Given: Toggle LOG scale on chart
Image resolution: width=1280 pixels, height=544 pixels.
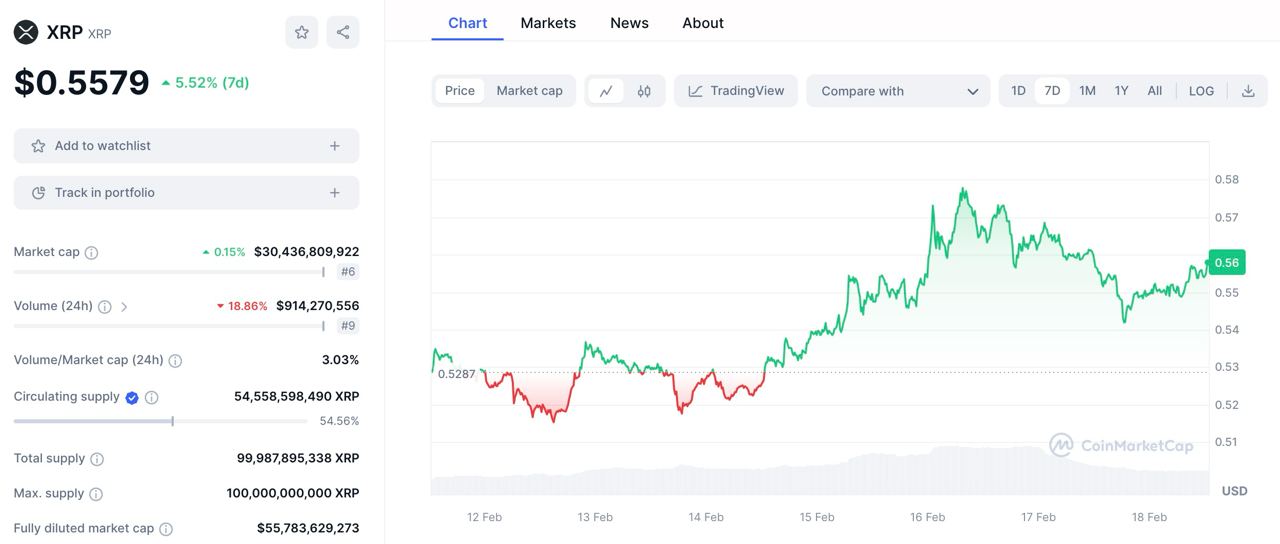Looking at the screenshot, I should [1201, 91].
